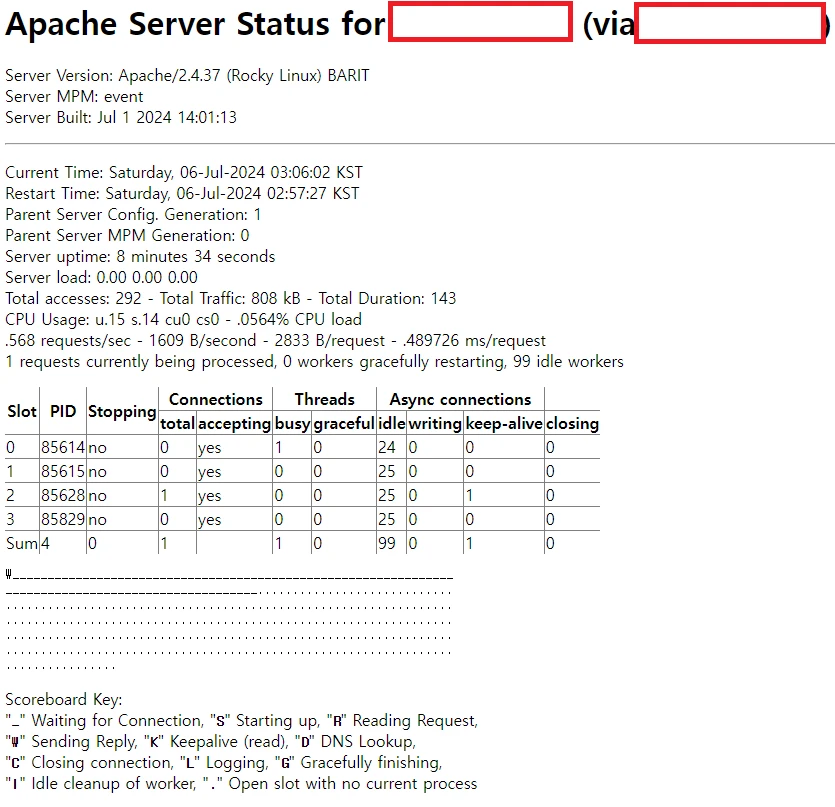Select PID 85615 in the table

click(x=63, y=472)
